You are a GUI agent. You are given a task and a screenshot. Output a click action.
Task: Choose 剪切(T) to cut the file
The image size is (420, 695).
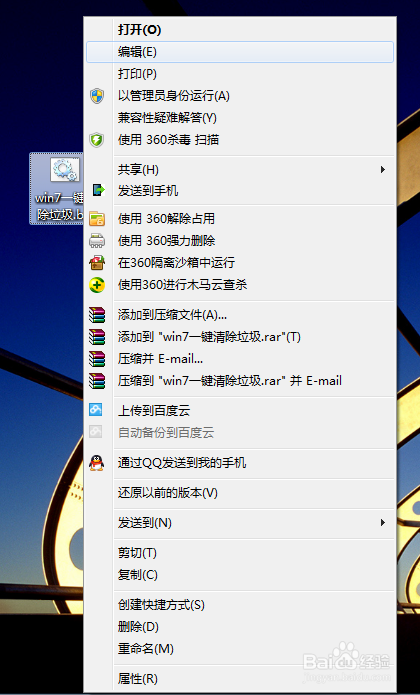tap(240, 553)
